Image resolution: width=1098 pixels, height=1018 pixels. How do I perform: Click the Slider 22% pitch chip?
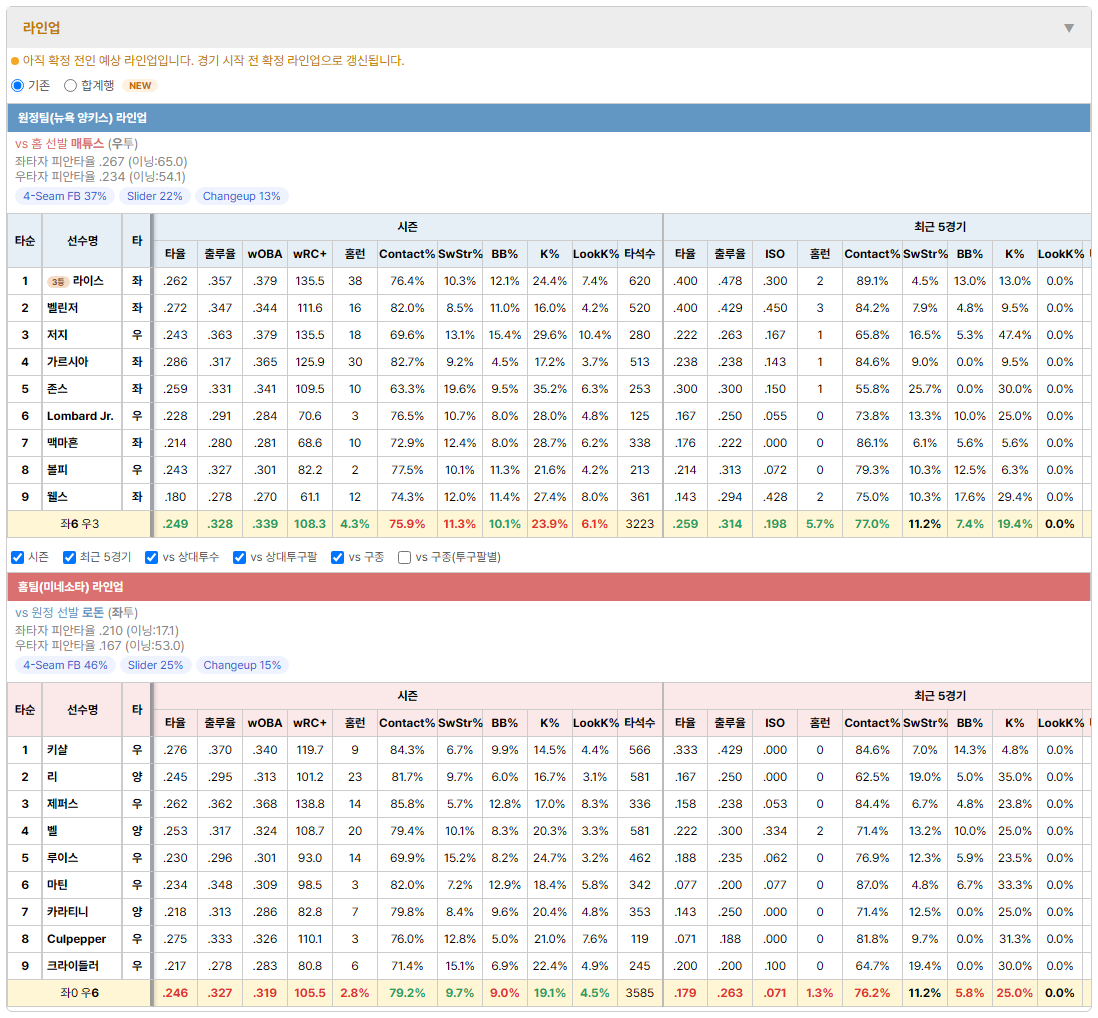pyautogui.click(x=155, y=196)
